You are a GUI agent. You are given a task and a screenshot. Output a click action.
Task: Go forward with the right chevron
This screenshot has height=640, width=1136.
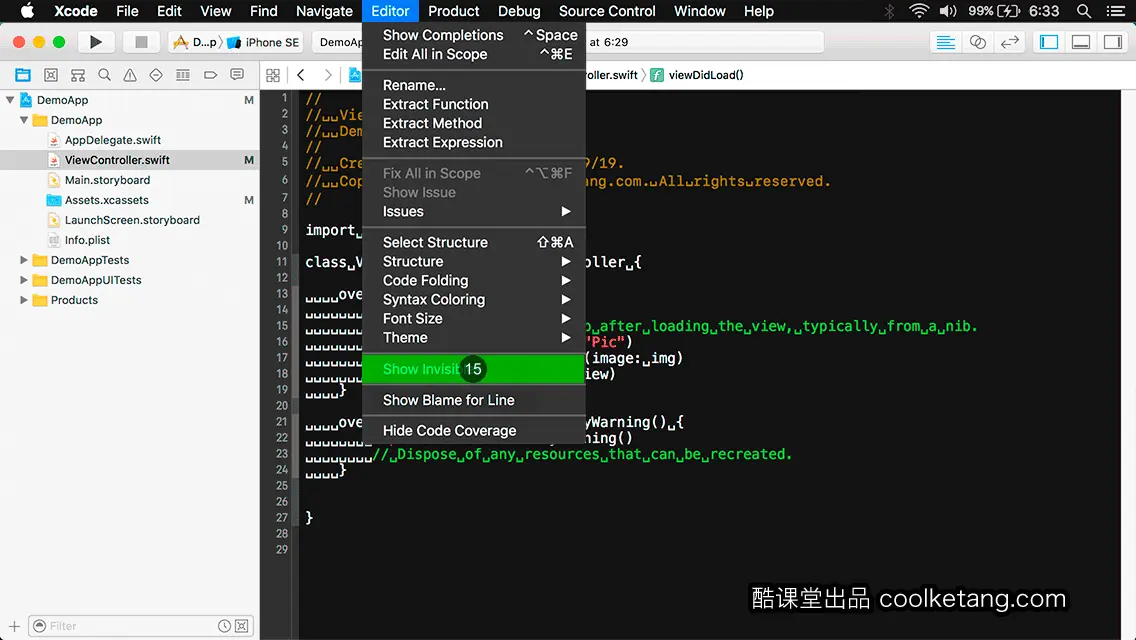[327, 75]
